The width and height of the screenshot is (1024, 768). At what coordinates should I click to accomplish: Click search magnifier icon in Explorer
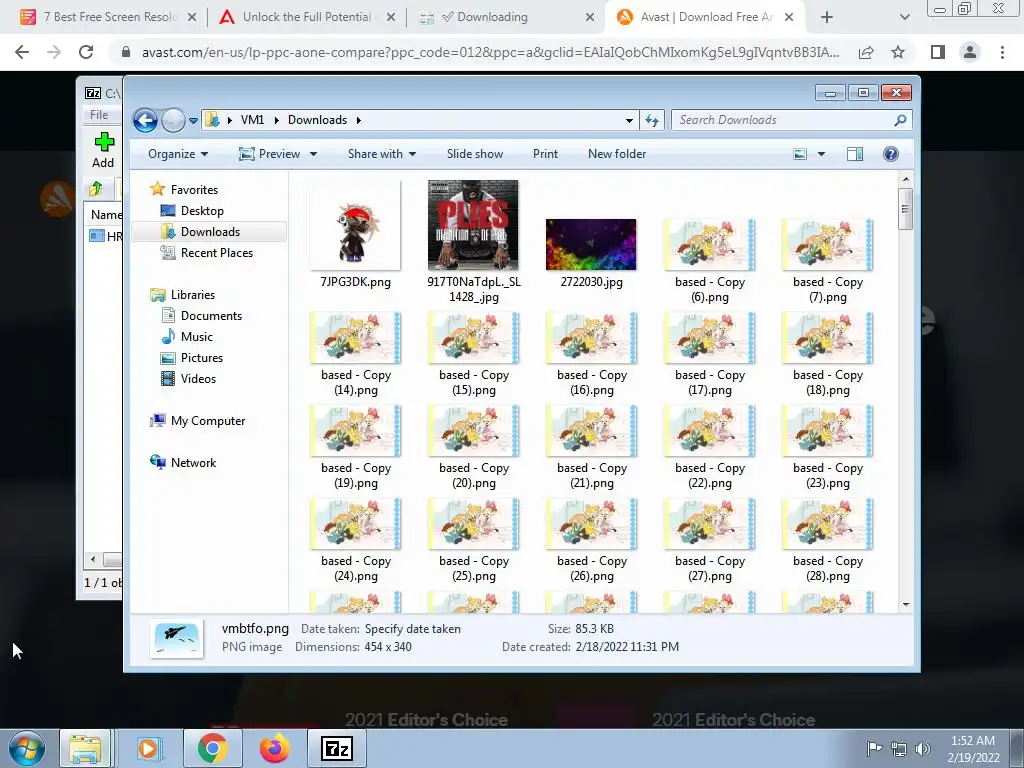(901, 120)
